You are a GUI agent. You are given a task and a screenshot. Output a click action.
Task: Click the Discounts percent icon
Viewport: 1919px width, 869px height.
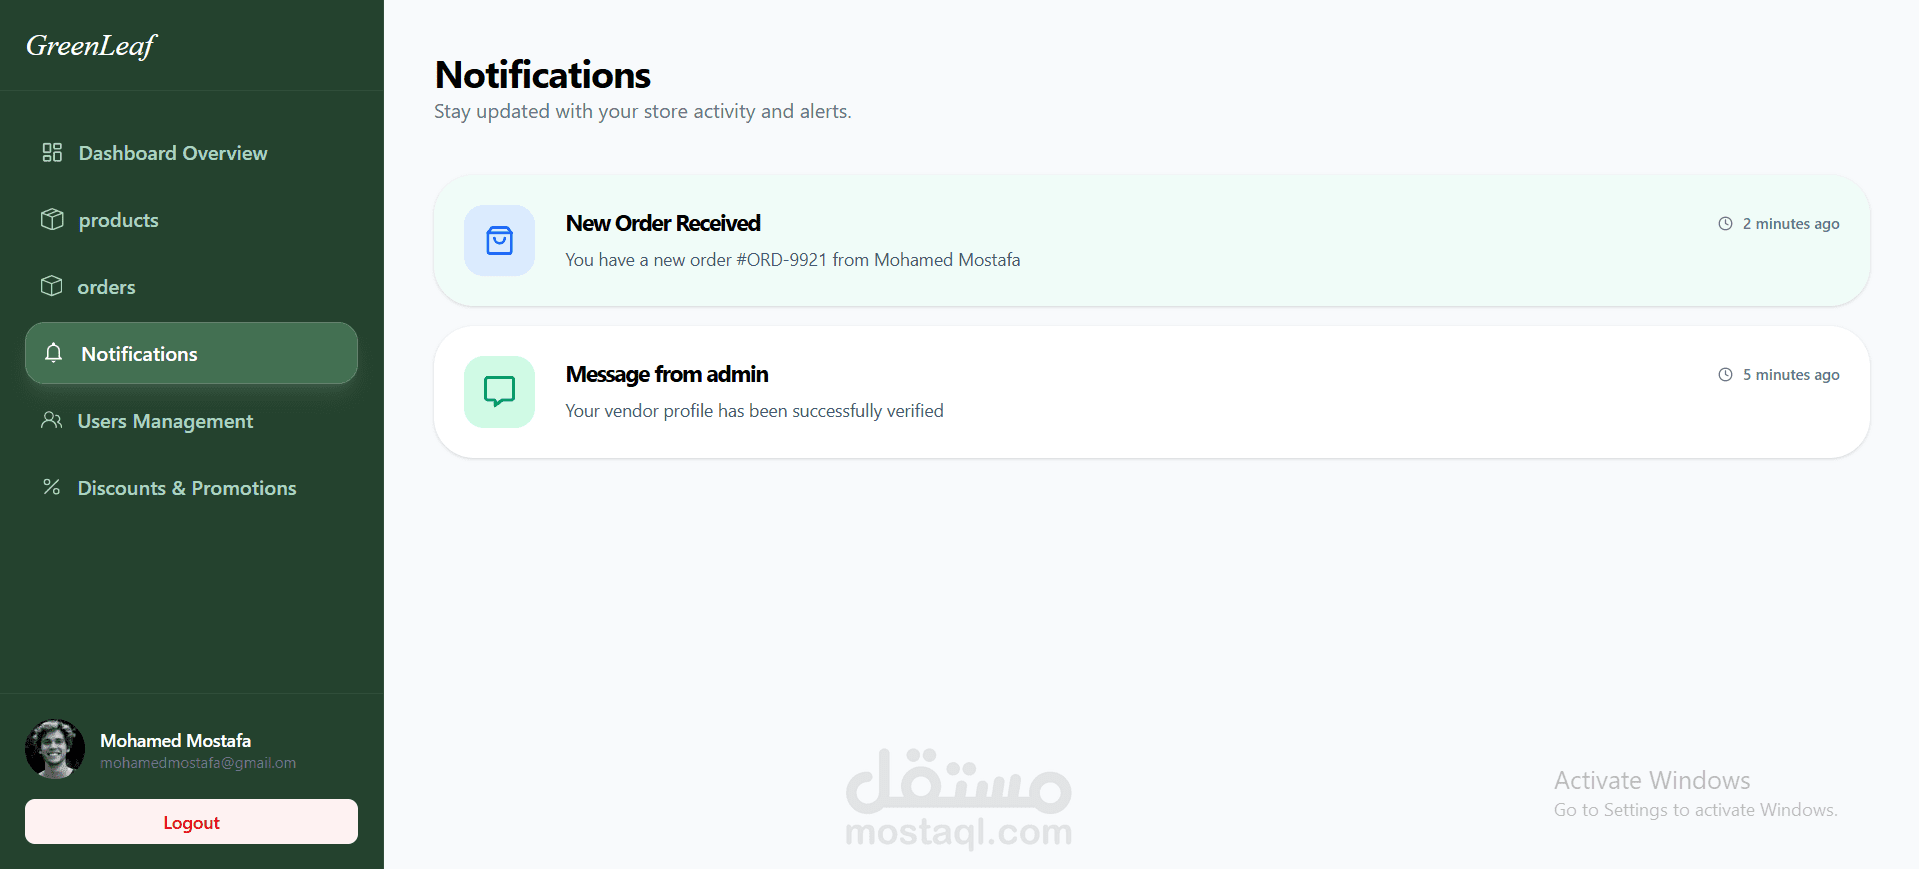(x=52, y=487)
